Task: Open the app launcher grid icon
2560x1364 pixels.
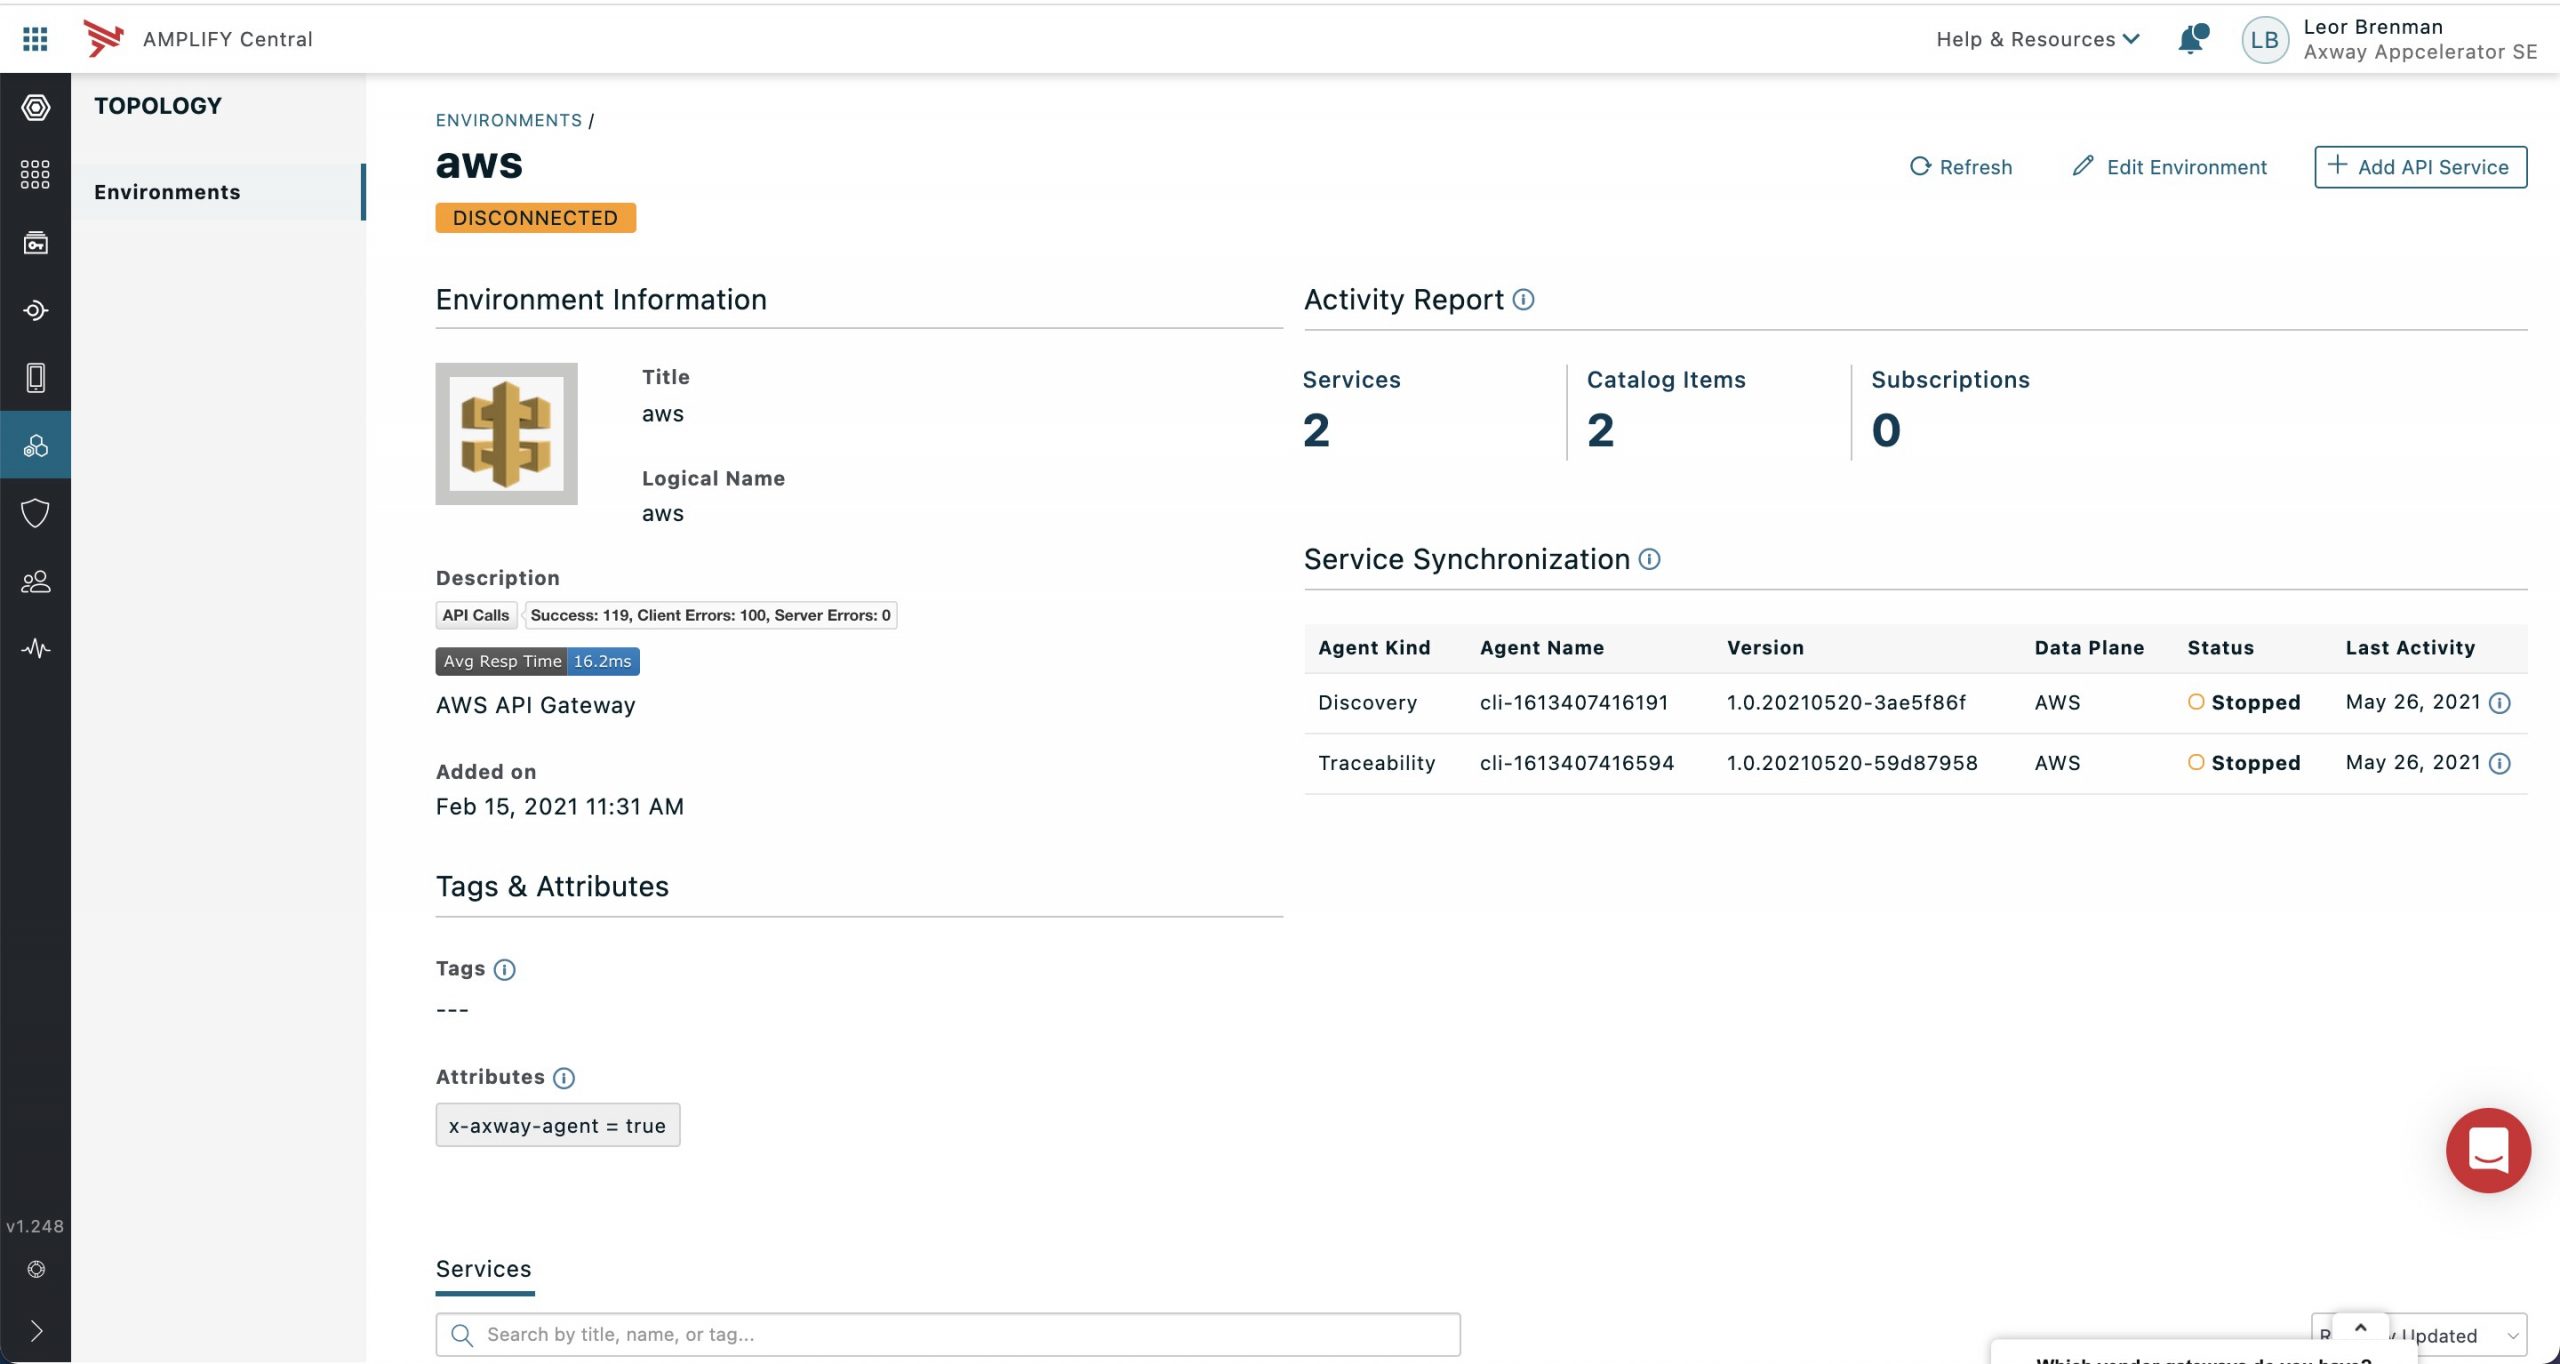Action: pos(35,39)
